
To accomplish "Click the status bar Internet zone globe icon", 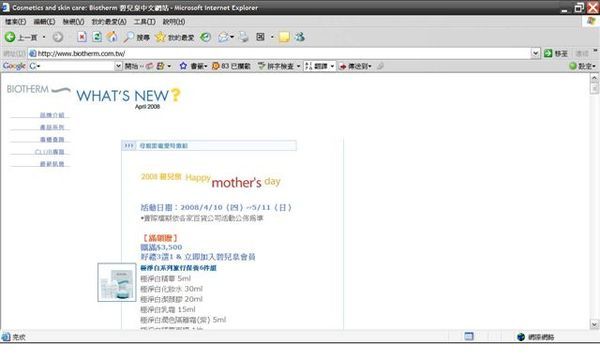I will coord(521,337).
